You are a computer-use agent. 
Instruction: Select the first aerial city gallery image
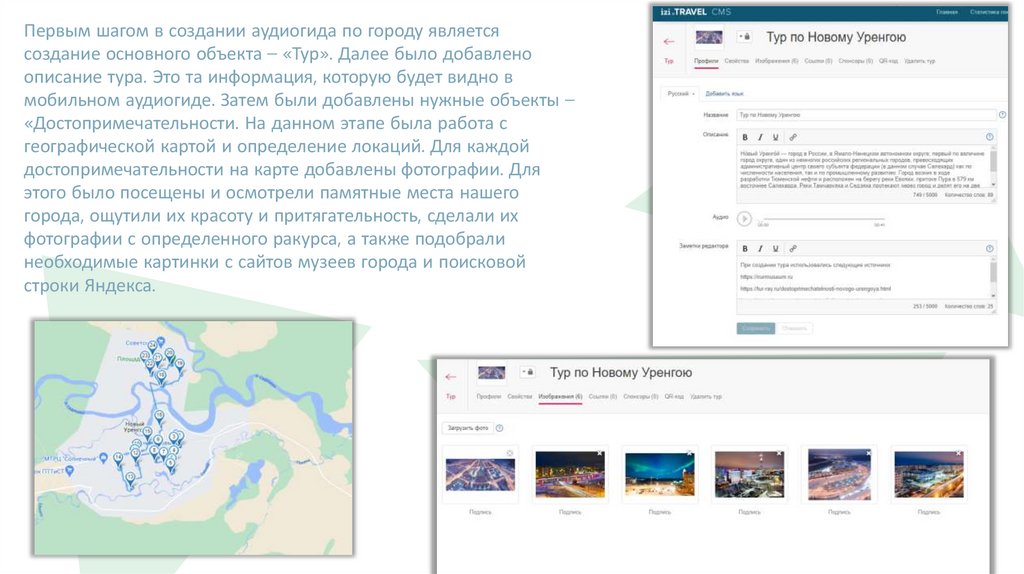[x=480, y=475]
